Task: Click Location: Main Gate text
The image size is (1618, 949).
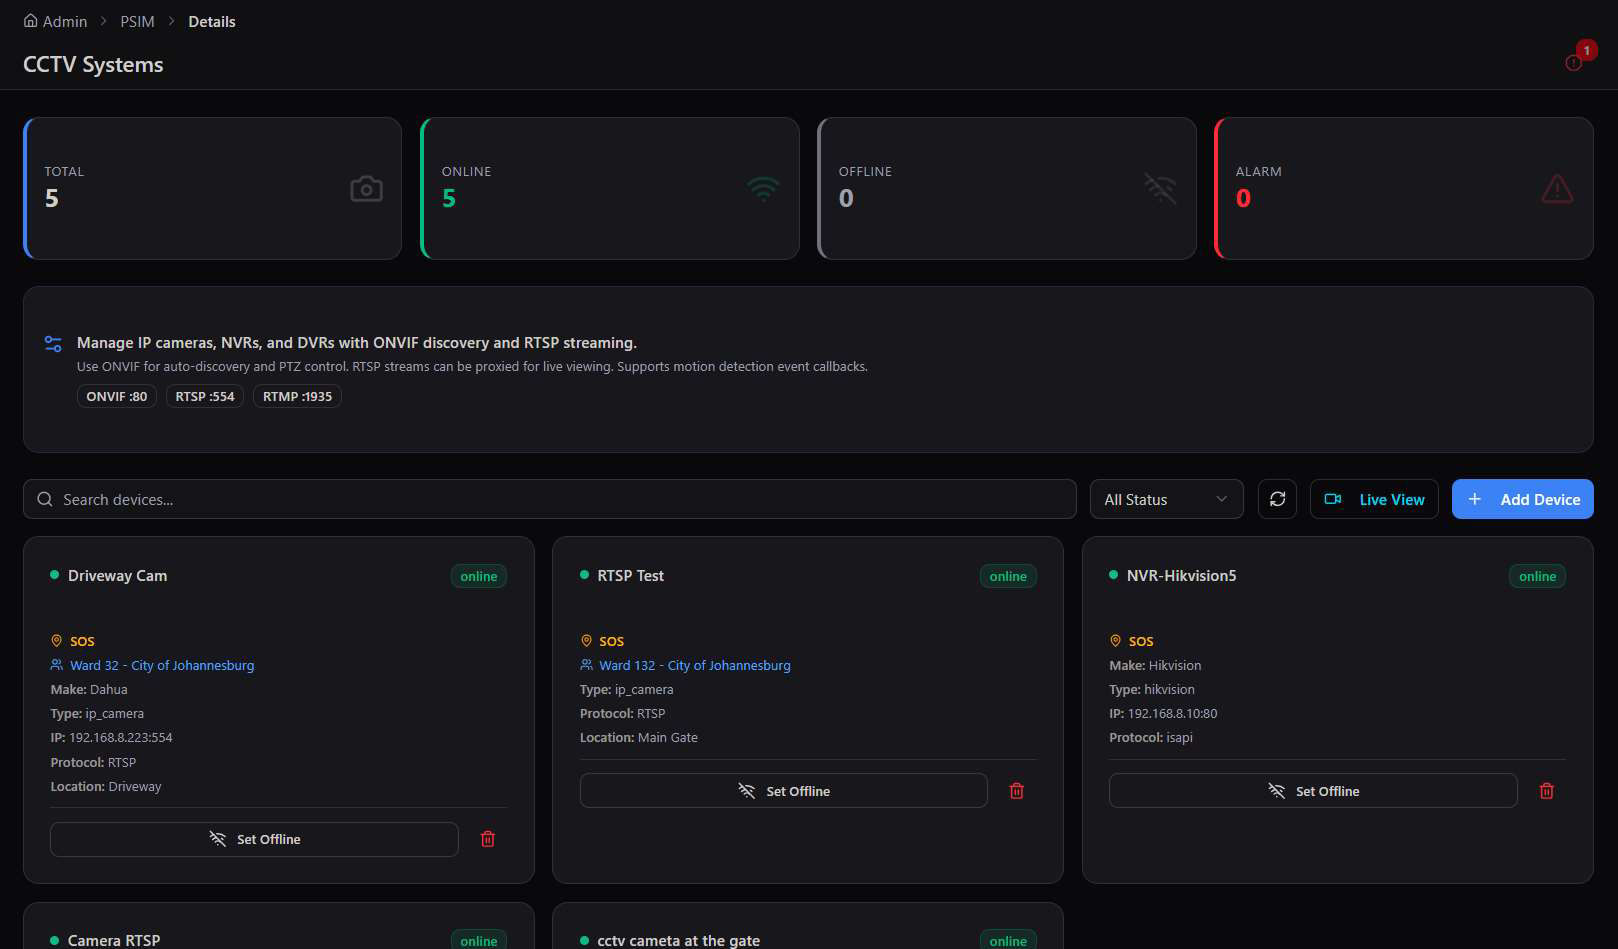Action: tap(639, 737)
